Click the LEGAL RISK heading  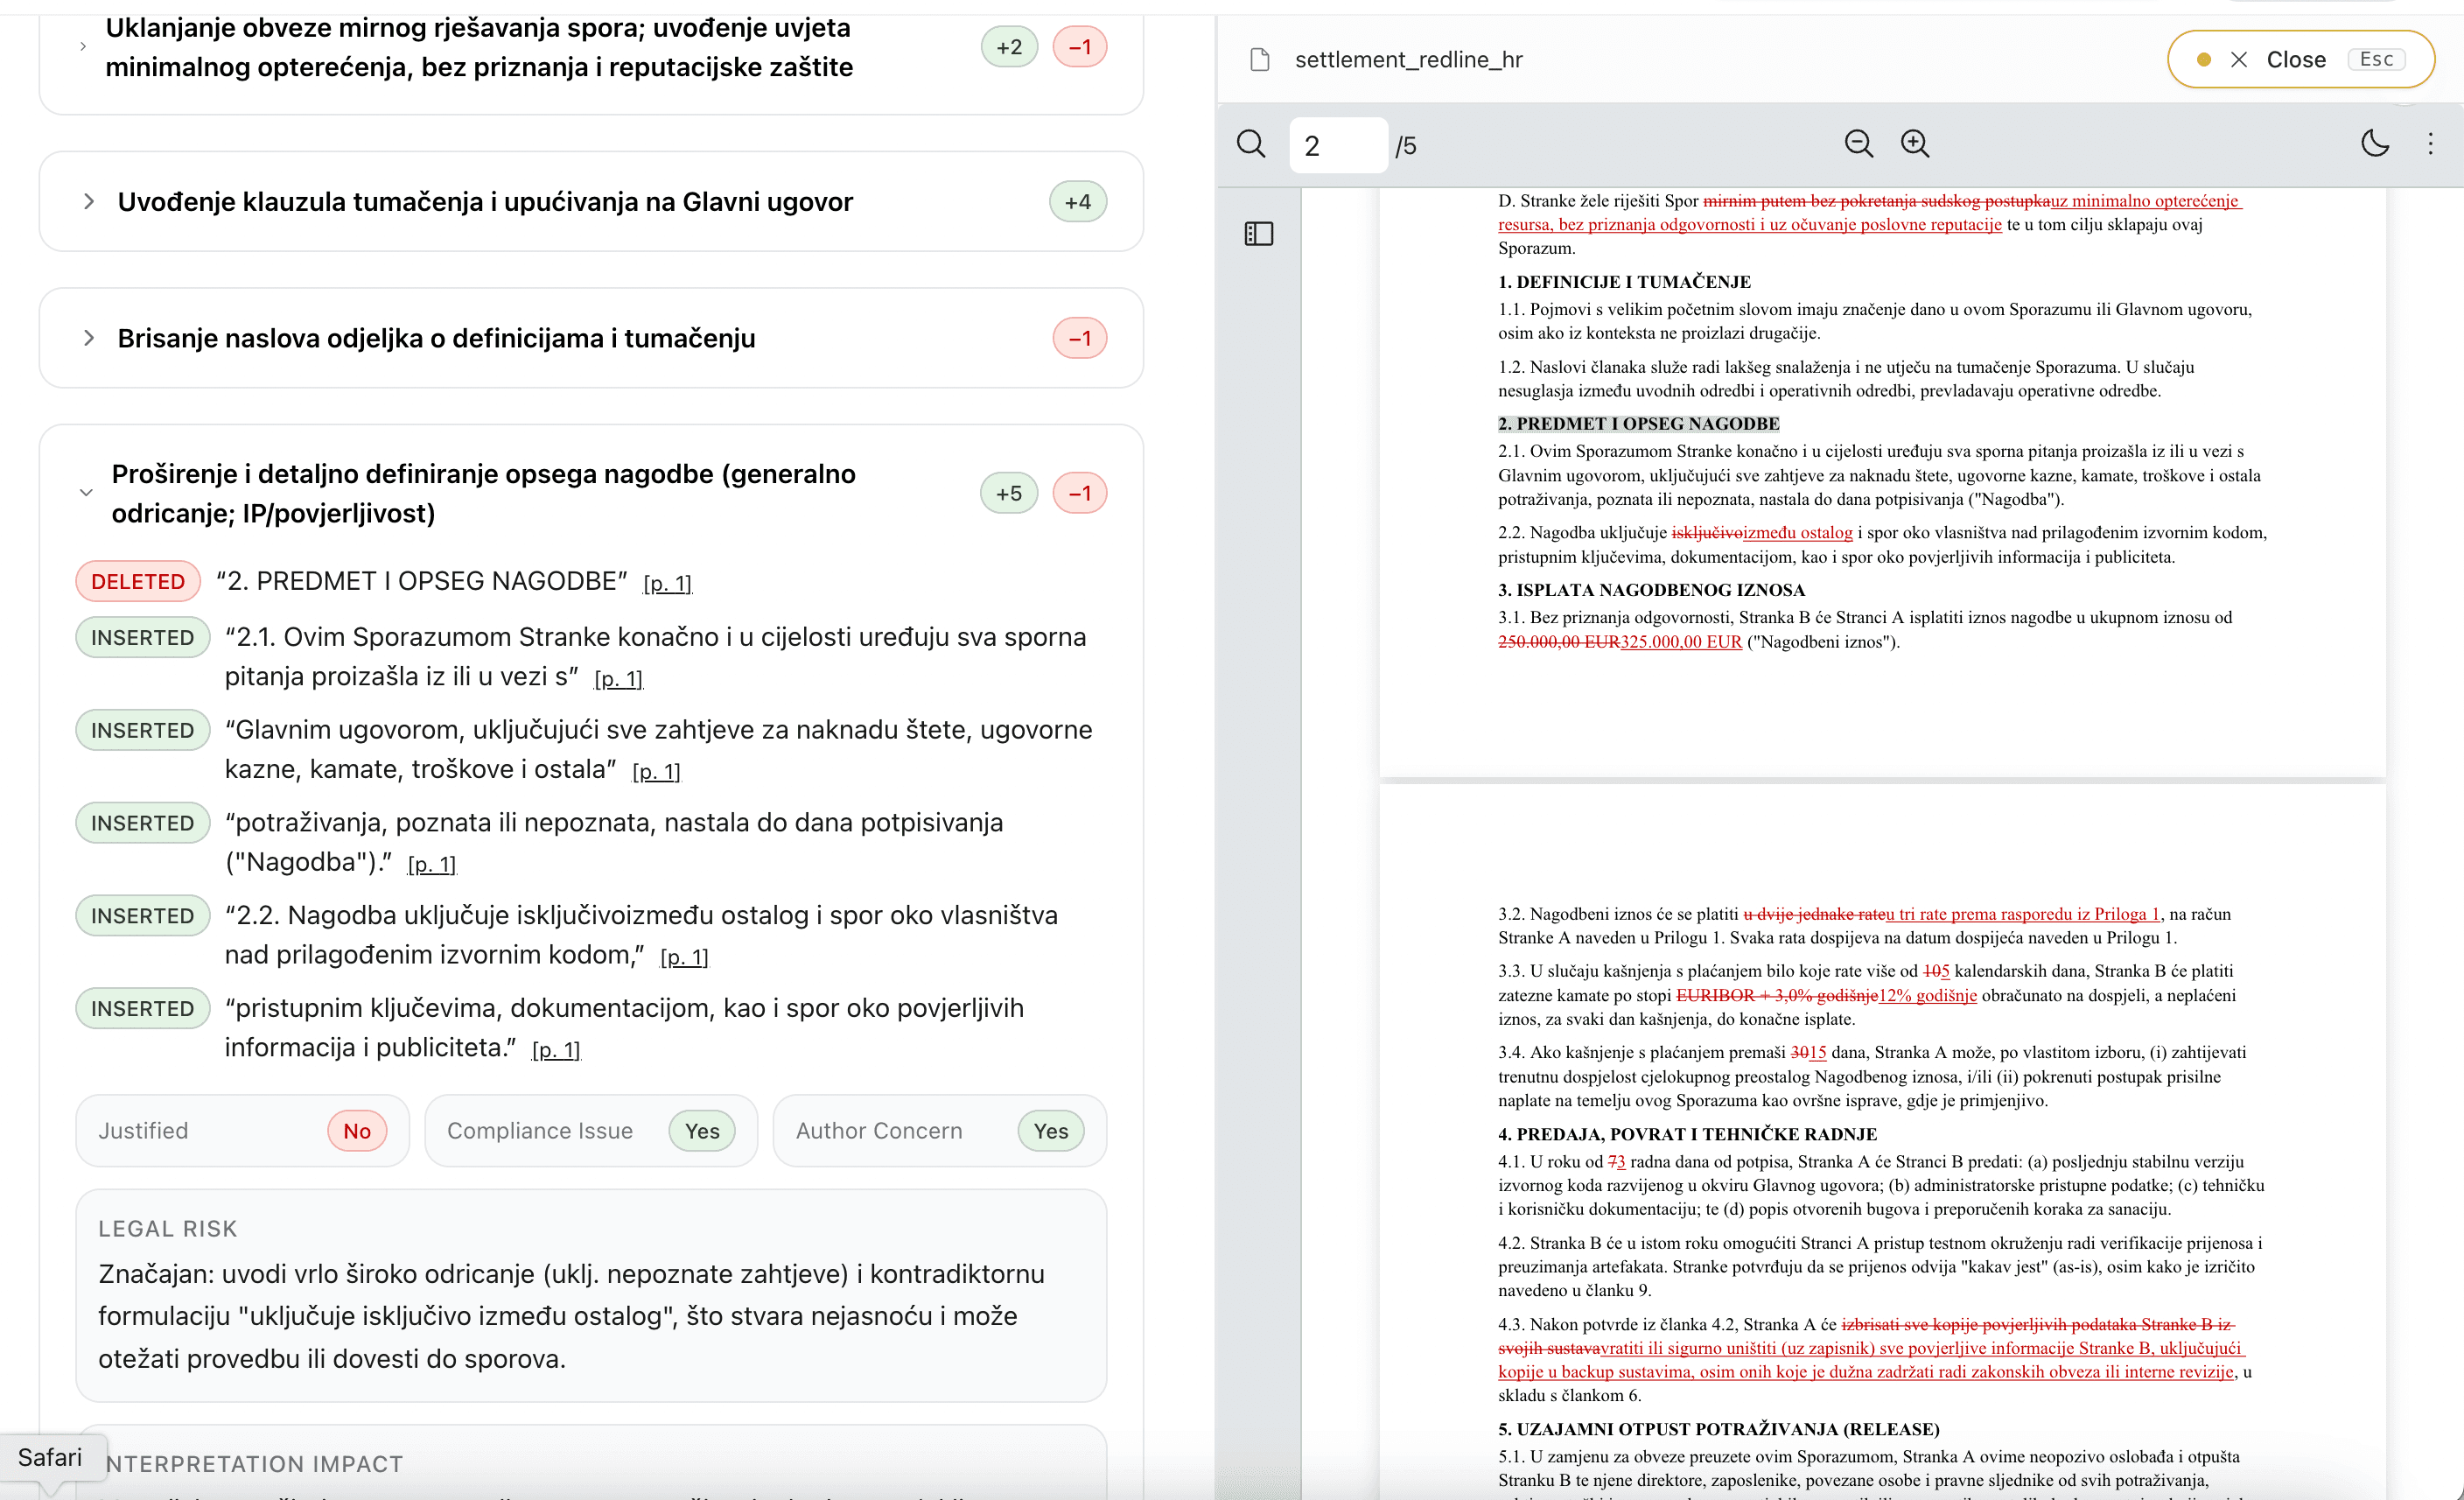pyautogui.click(x=168, y=1229)
